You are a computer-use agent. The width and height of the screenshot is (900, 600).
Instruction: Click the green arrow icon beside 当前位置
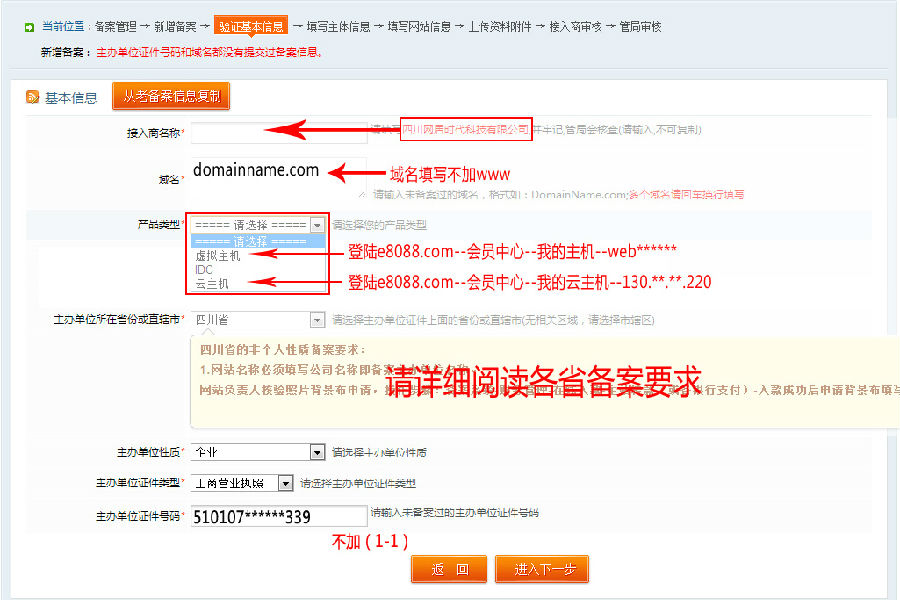[29, 27]
